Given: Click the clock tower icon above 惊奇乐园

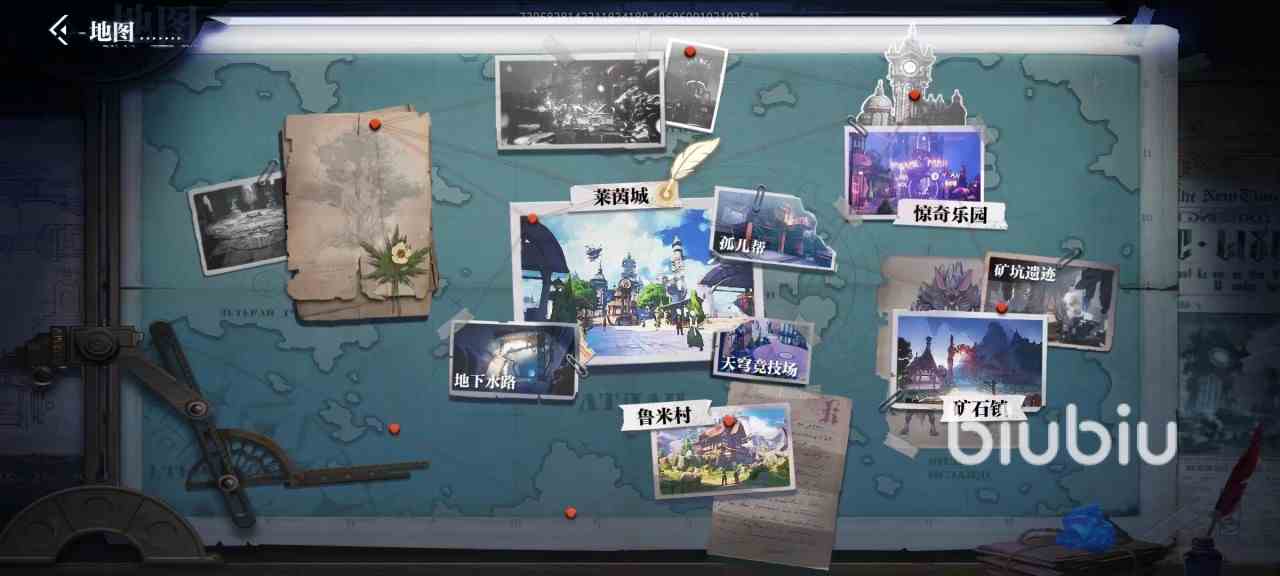Looking at the screenshot, I should pyautogui.click(x=912, y=77).
